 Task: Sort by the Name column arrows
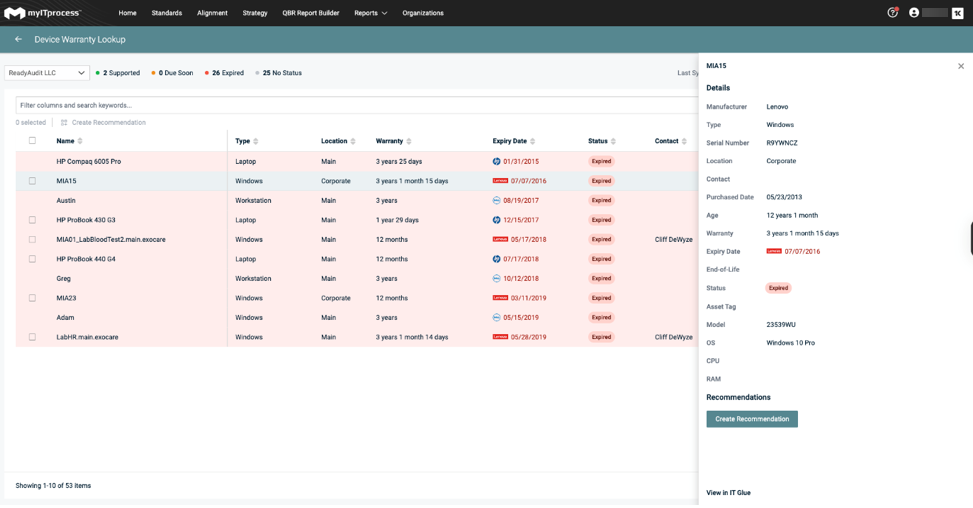[x=80, y=141]
